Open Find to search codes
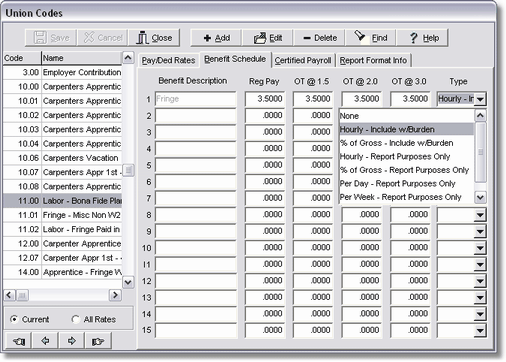 [x=371, y=38]
